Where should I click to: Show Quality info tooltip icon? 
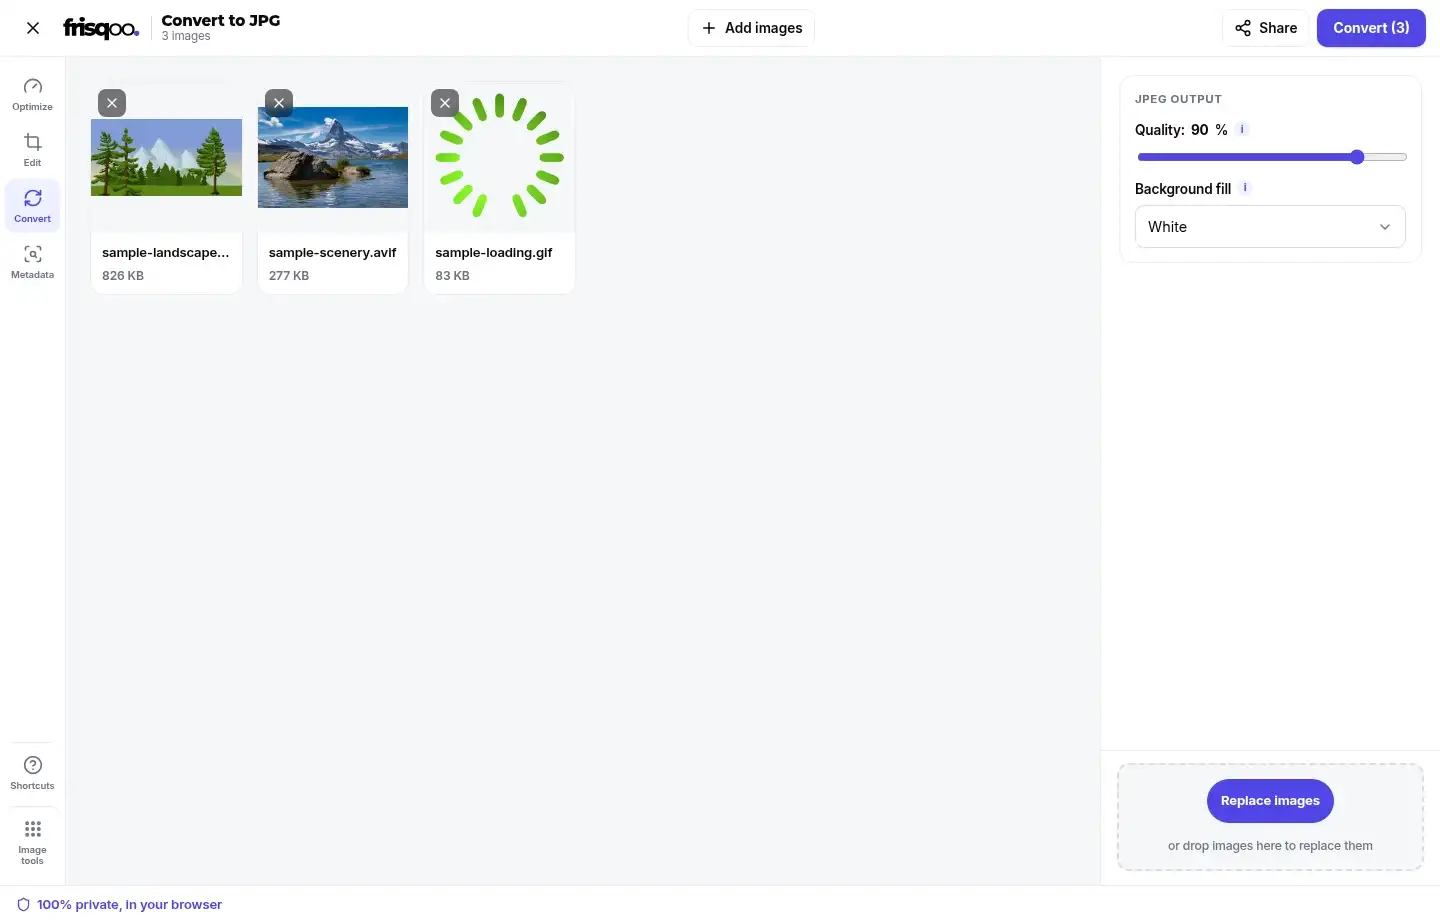tap(1242, 129)
